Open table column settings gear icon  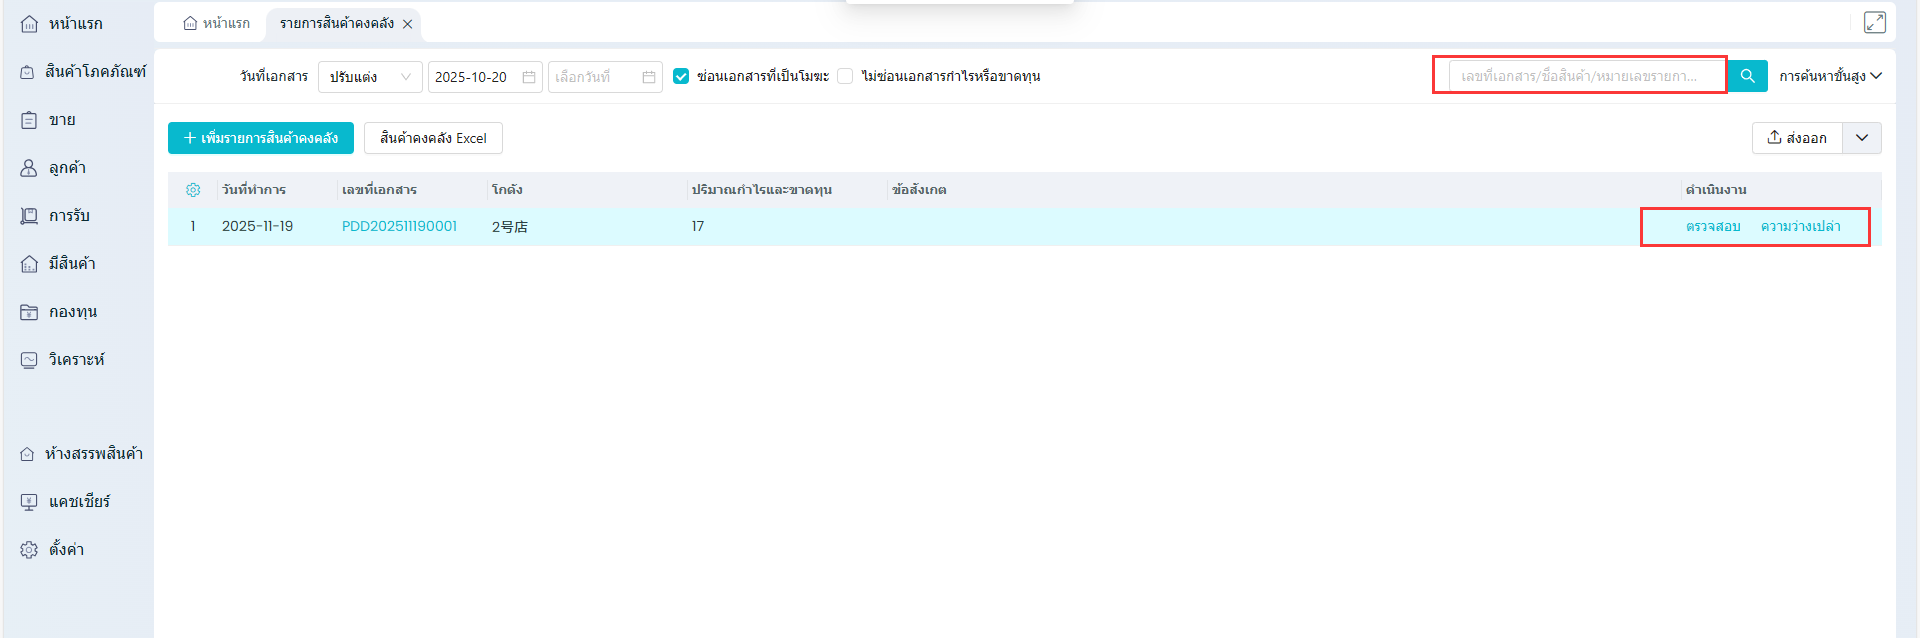click(x=193, y=190)
